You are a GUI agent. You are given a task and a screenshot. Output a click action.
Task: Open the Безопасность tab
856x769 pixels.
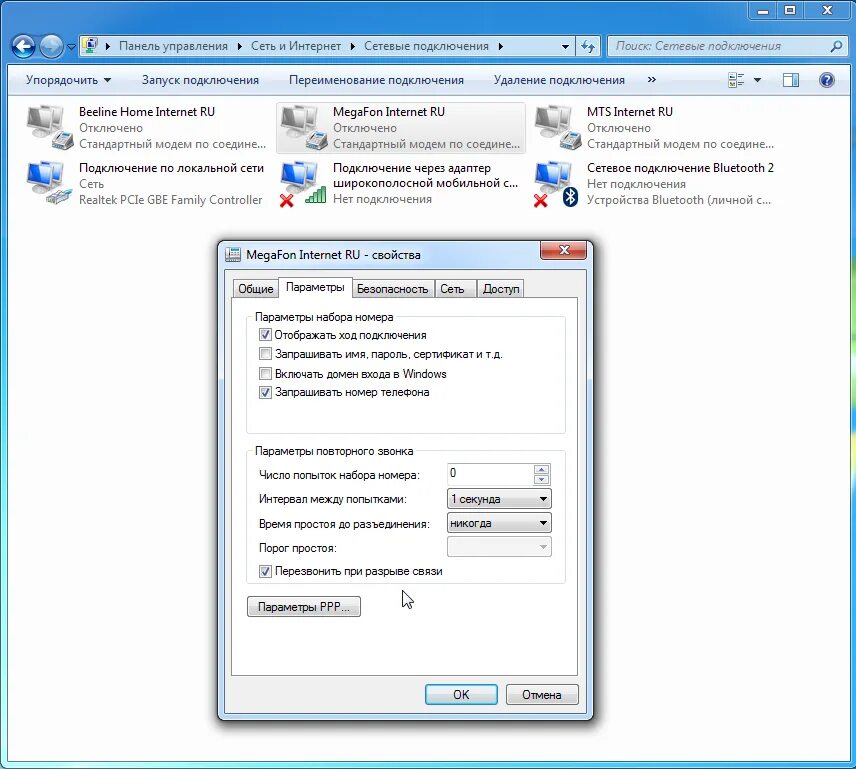click(393, 289)
